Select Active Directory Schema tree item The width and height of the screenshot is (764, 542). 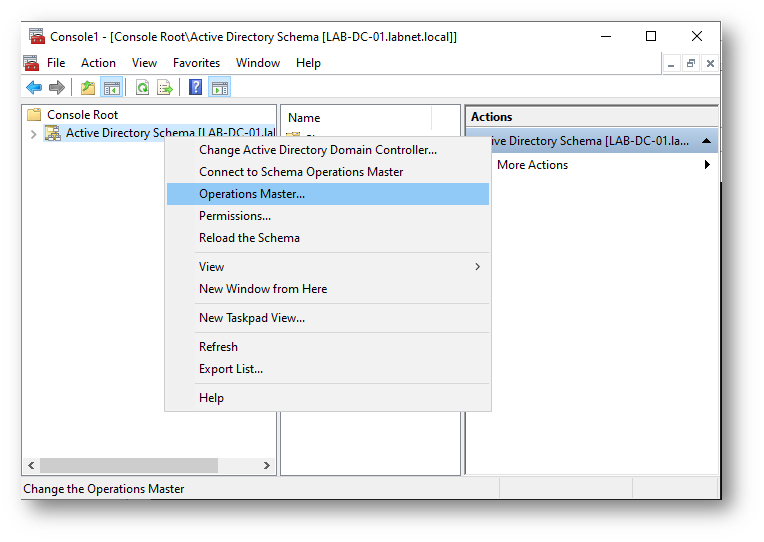(x=170, y=133)
